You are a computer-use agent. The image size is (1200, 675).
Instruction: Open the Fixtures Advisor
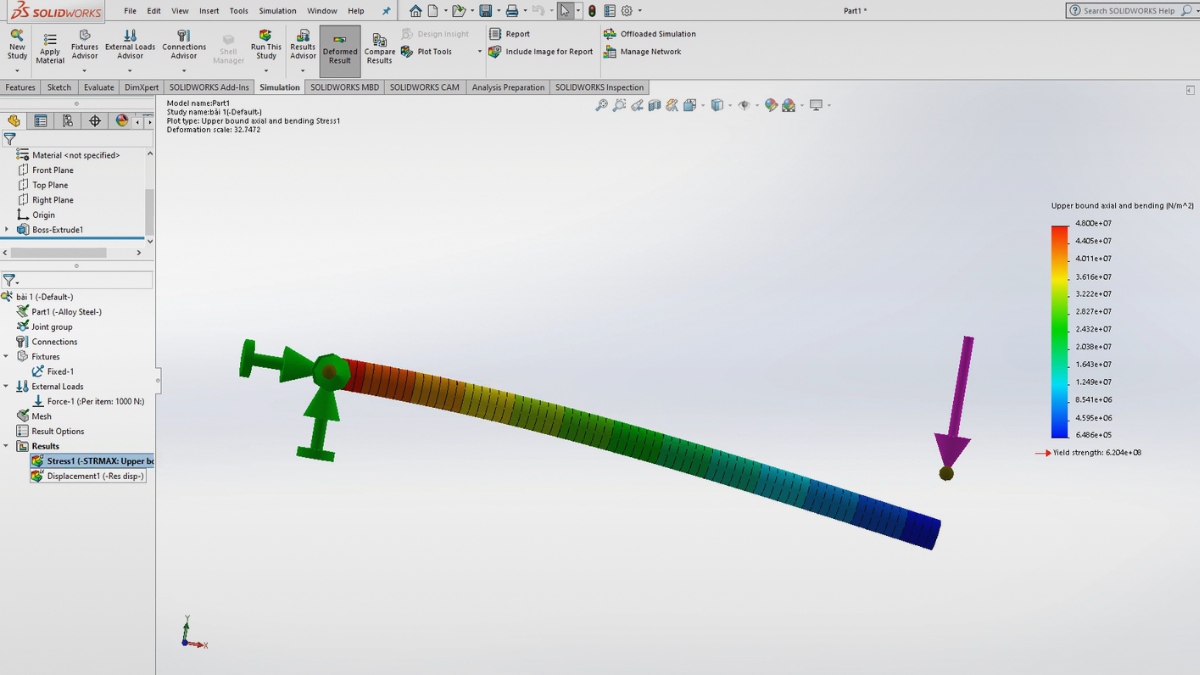pyautogui.click(x=85, y=46)
